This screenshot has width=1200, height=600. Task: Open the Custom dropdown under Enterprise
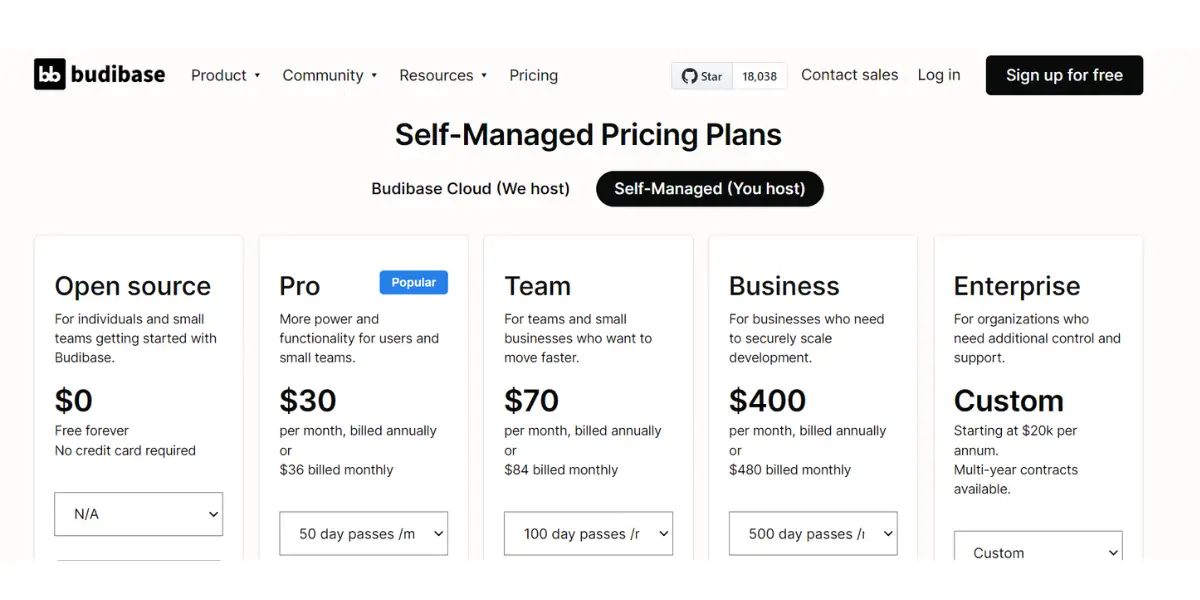tap(1038, 547)
